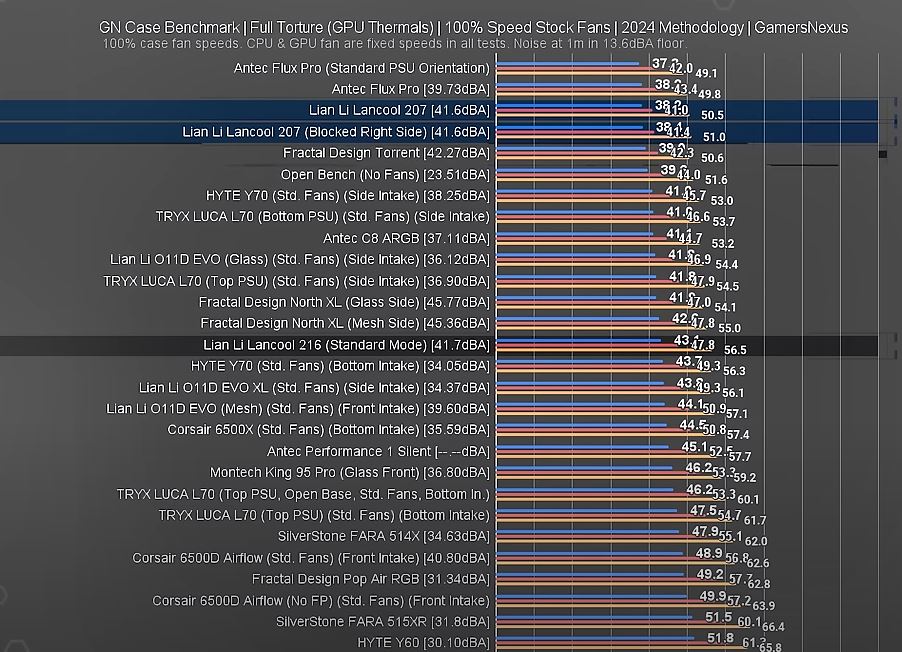The image size is (902, 652).
Task: Click the 51.6 value for Open Bench
Action: pos(716,180)
